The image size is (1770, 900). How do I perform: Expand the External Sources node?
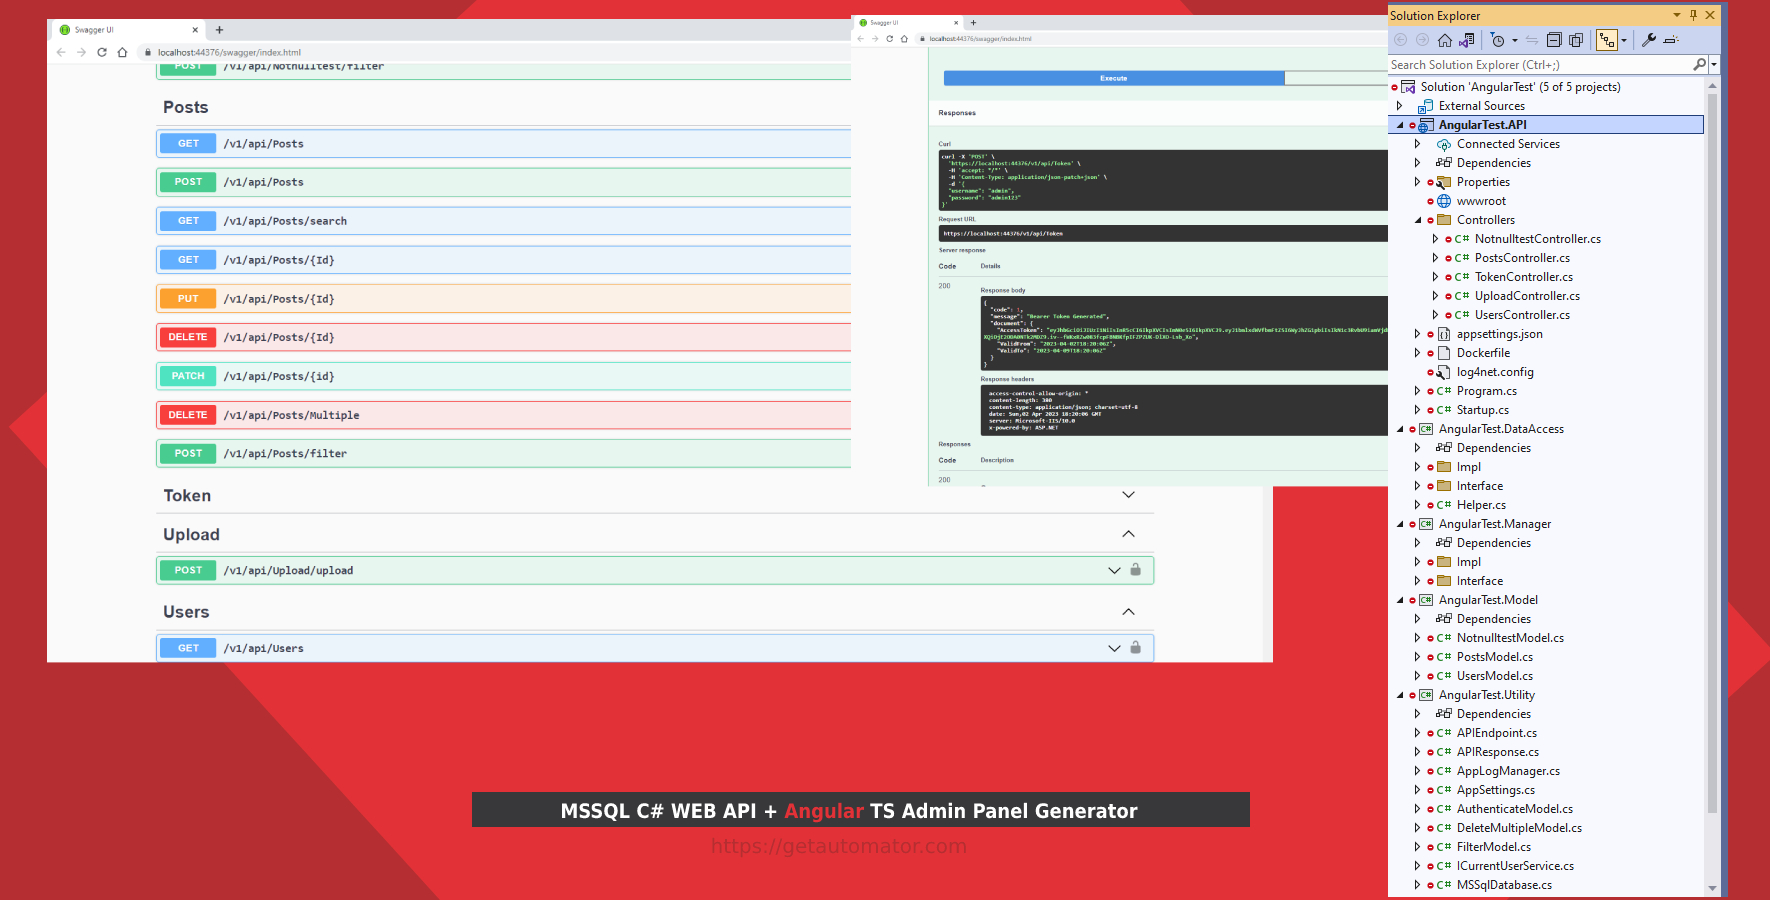pyautogui.click(x=1400, y=106)
